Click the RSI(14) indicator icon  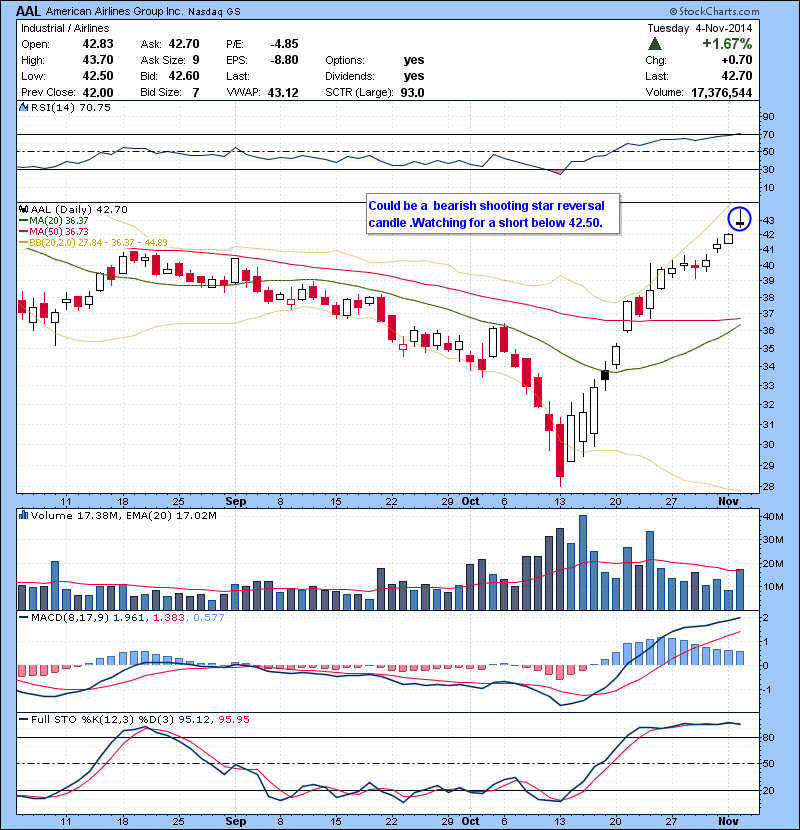coord(23,107)
